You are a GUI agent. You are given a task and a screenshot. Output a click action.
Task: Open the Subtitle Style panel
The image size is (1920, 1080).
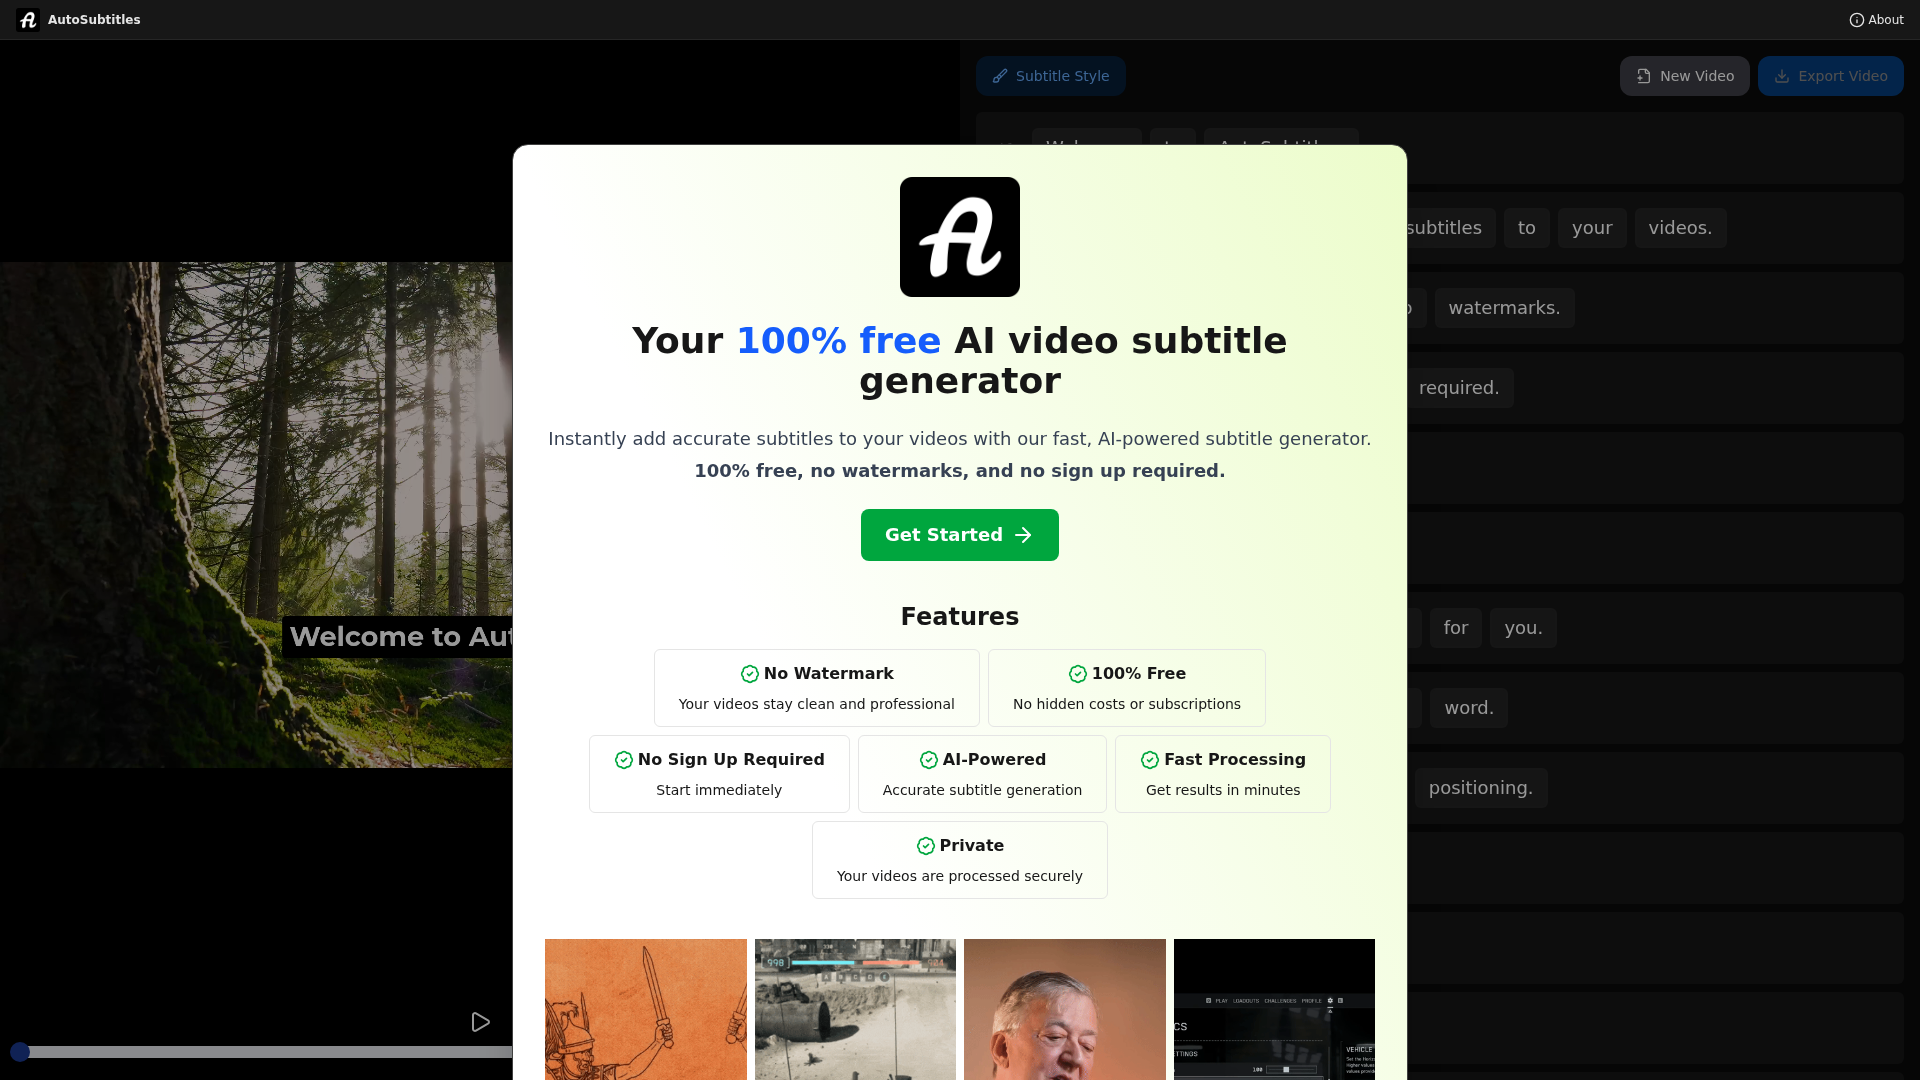pos(1050,76)
